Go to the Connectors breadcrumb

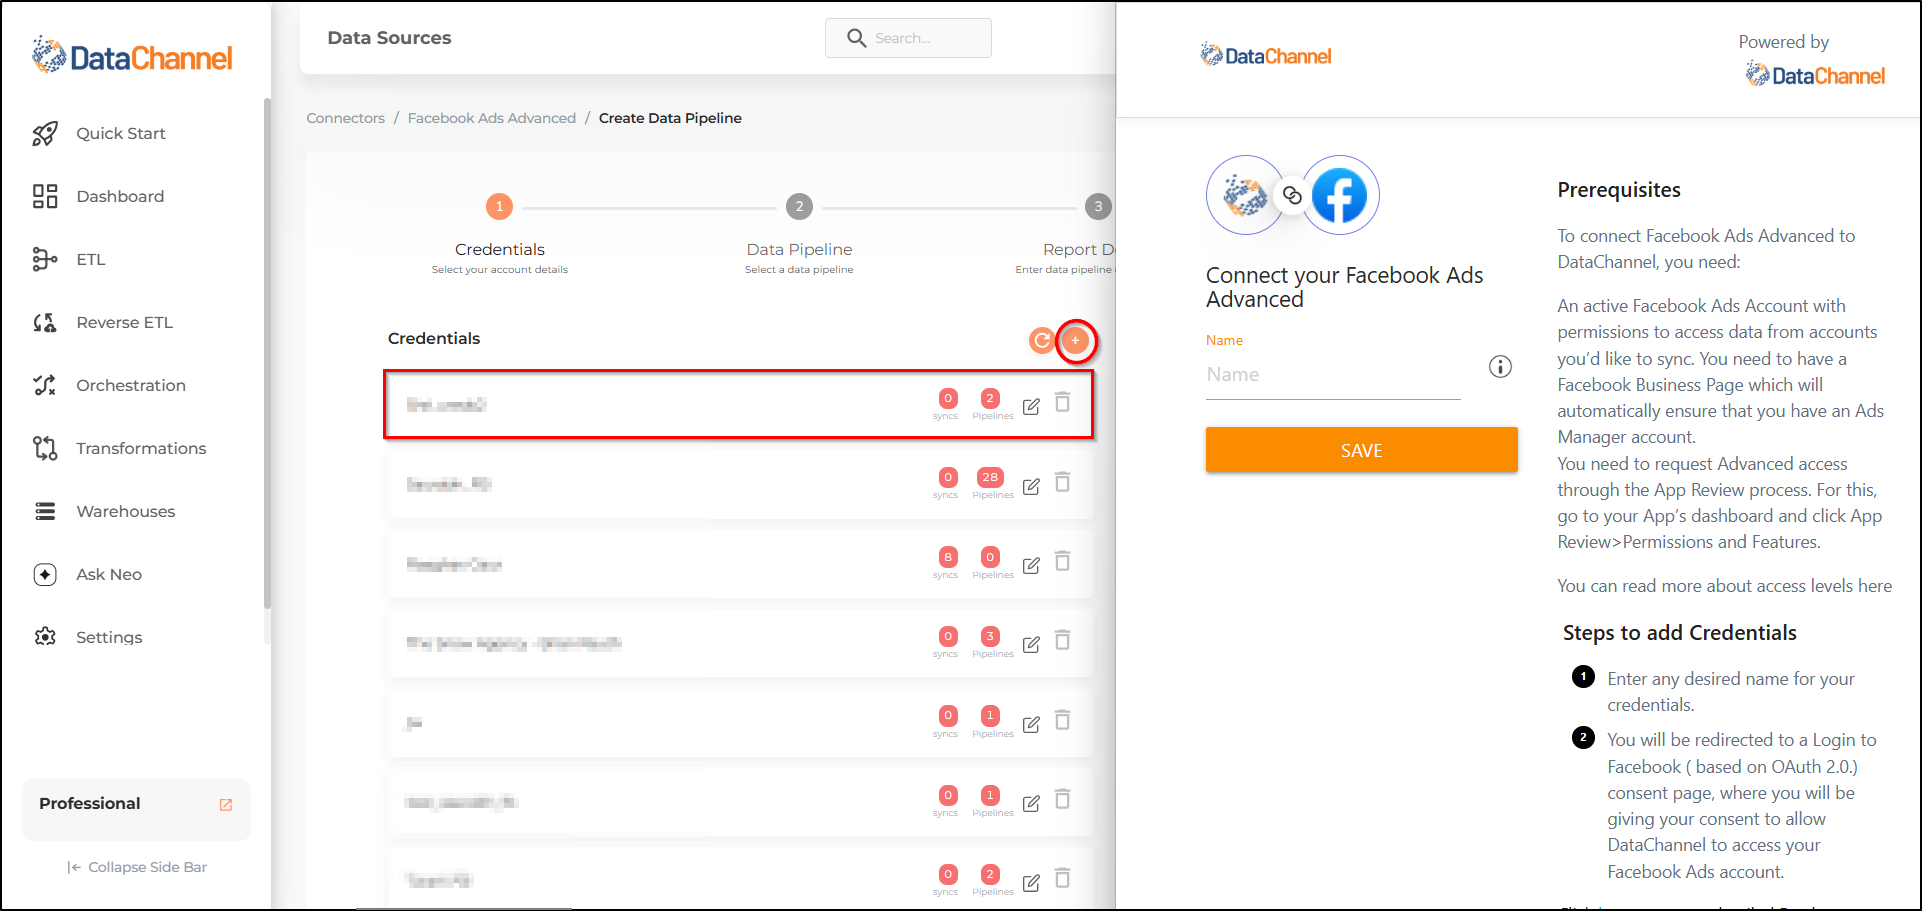[x=345, y=118]
